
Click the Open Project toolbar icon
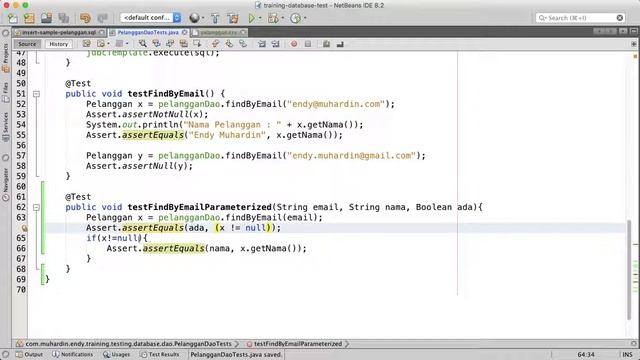(x=46, y=18)
